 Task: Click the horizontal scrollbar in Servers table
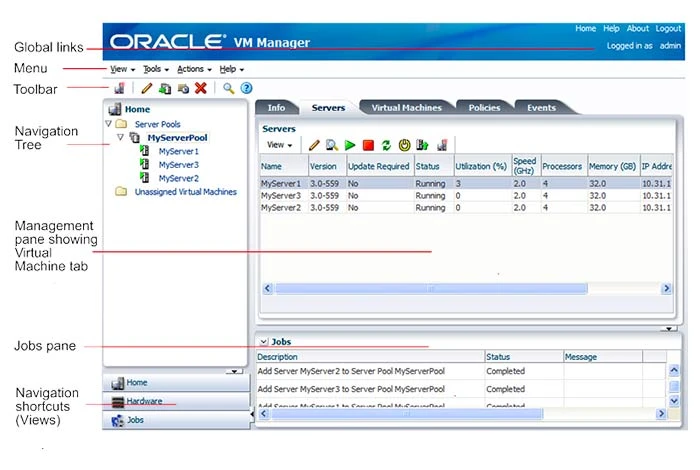click(x=431, y=289)
